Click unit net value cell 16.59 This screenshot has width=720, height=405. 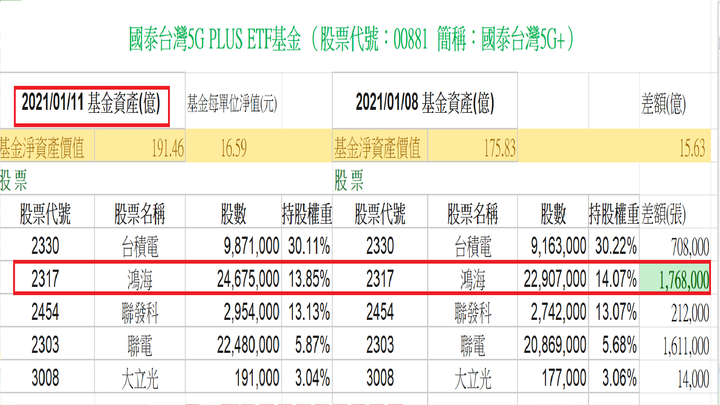tap(234, 148)
